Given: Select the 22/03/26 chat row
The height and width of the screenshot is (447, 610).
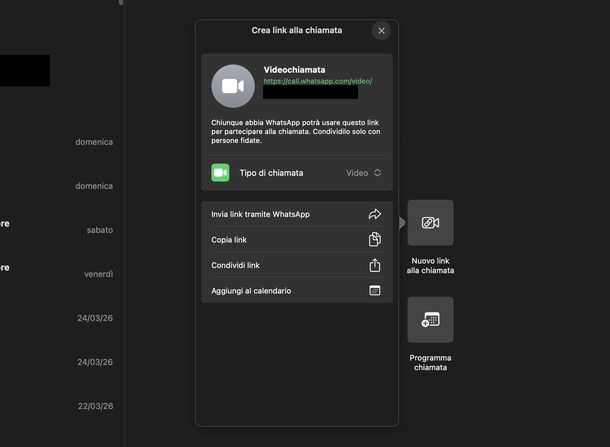Looking at the screenshot, I should [x=95, y=406].
